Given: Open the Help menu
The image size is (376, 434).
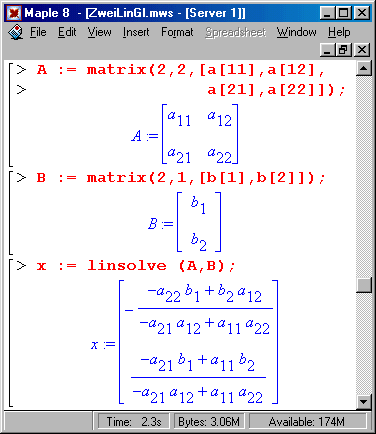Looking at the screenshot, I should (x=339, y=32).
